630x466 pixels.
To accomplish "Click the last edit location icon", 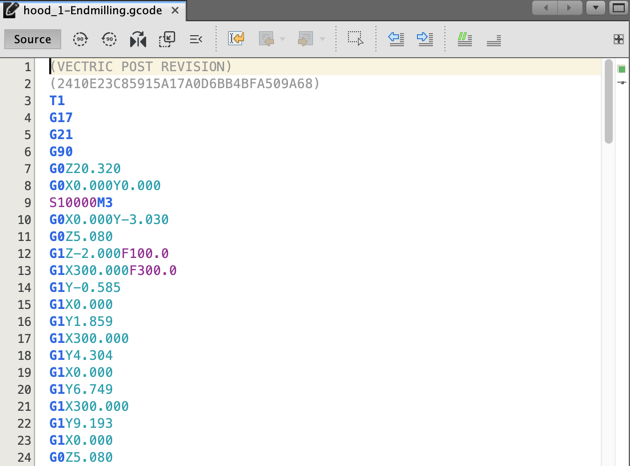I will coord(236,39).
